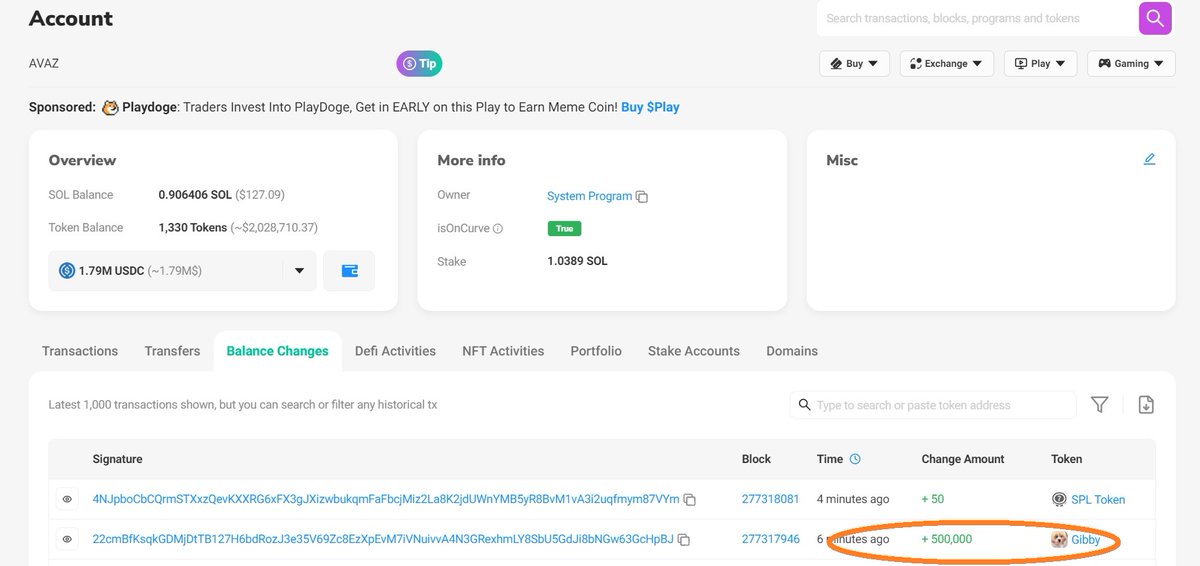Viewport: 1200px width, 566px height.
Task: Open block 277318081
Action: tap(770, 499)
